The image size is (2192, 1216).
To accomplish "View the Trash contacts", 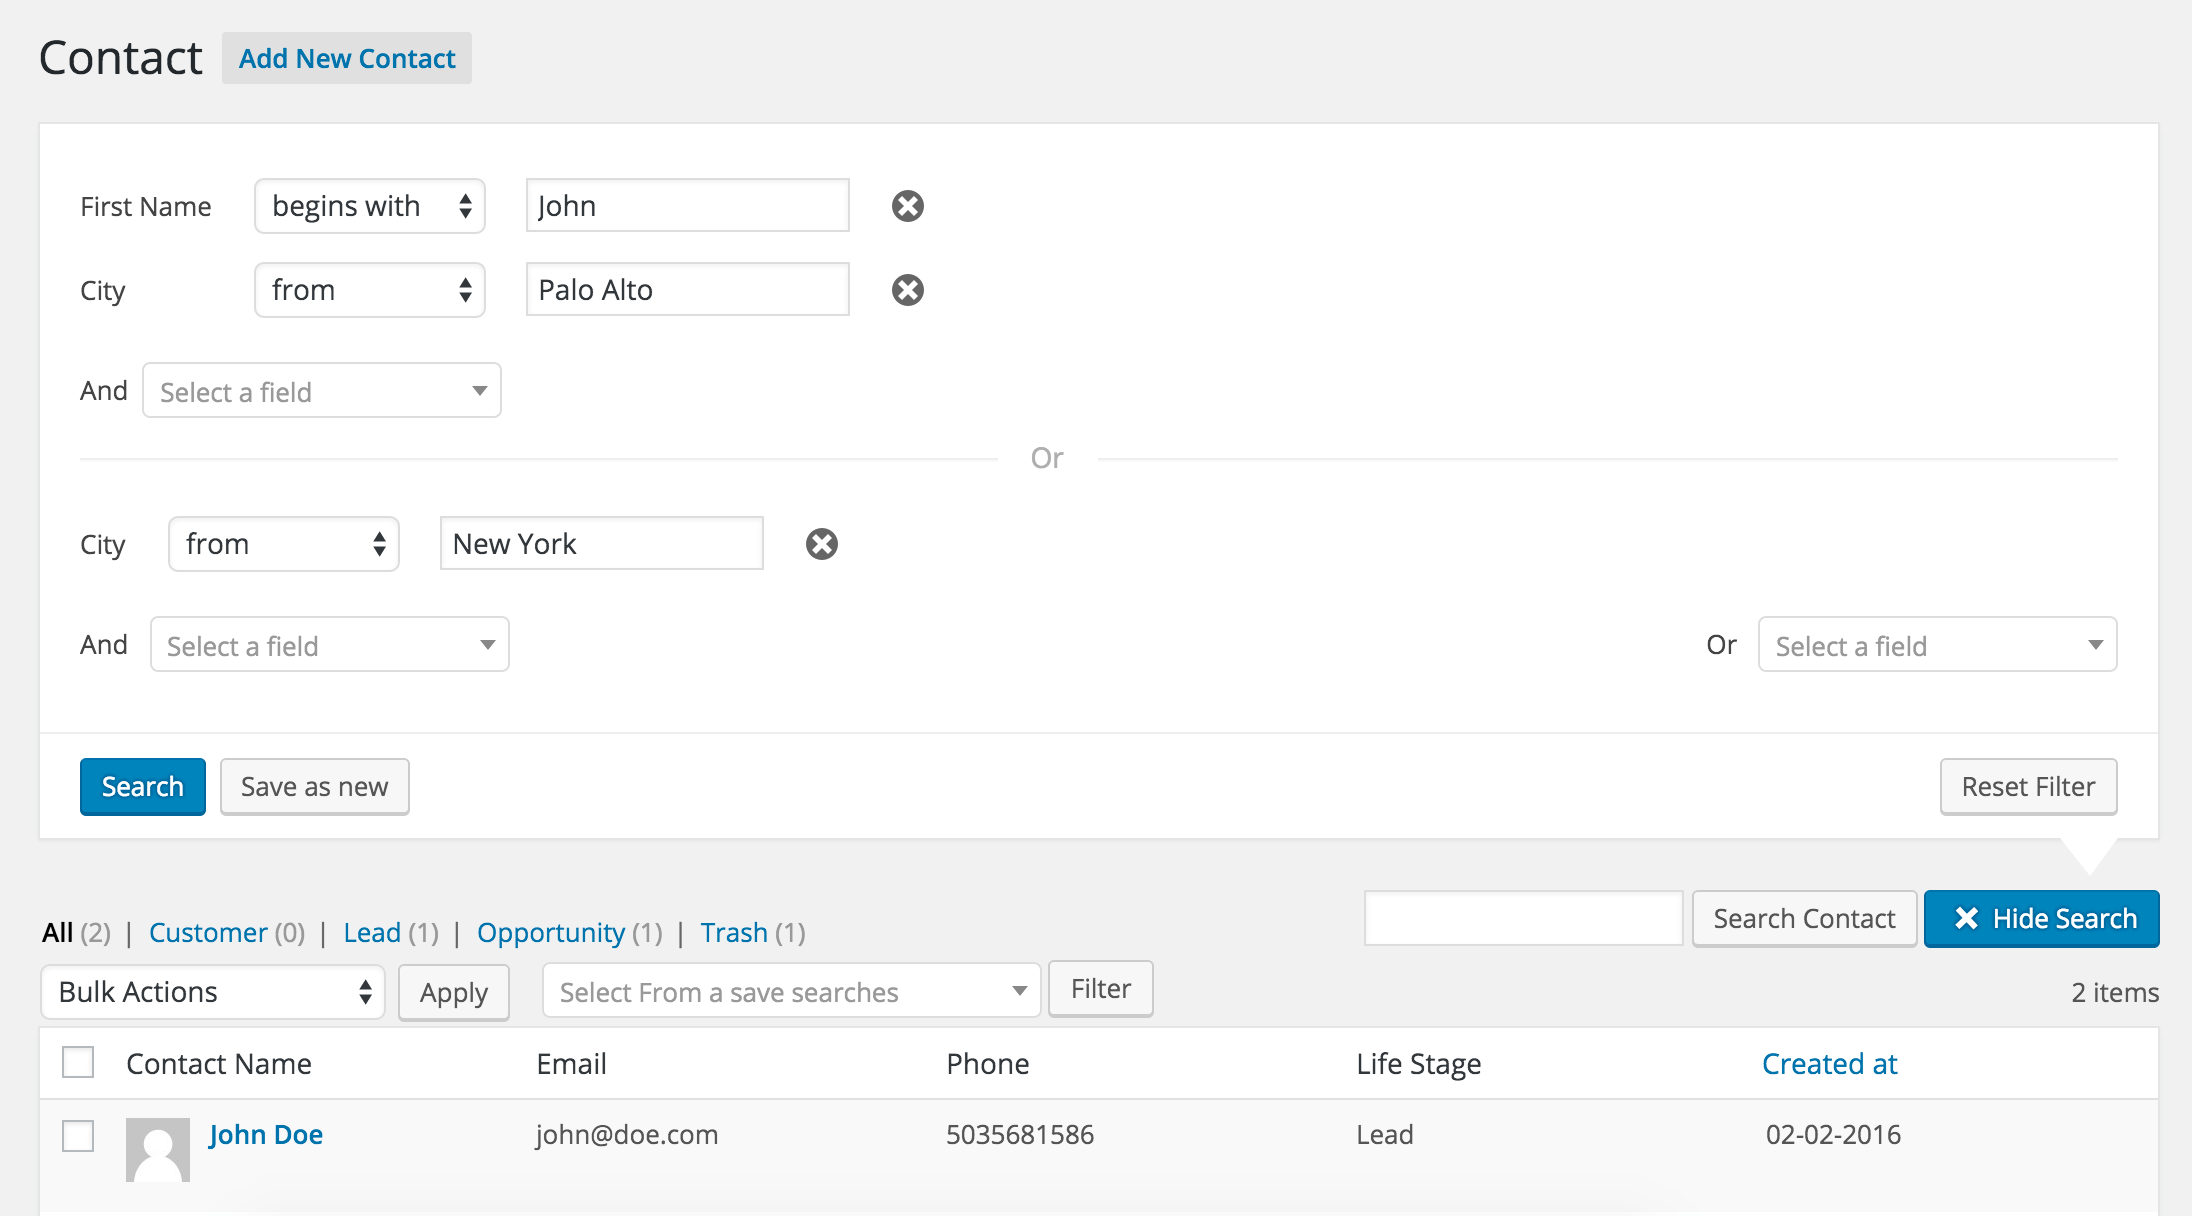I will coord(733,933).
